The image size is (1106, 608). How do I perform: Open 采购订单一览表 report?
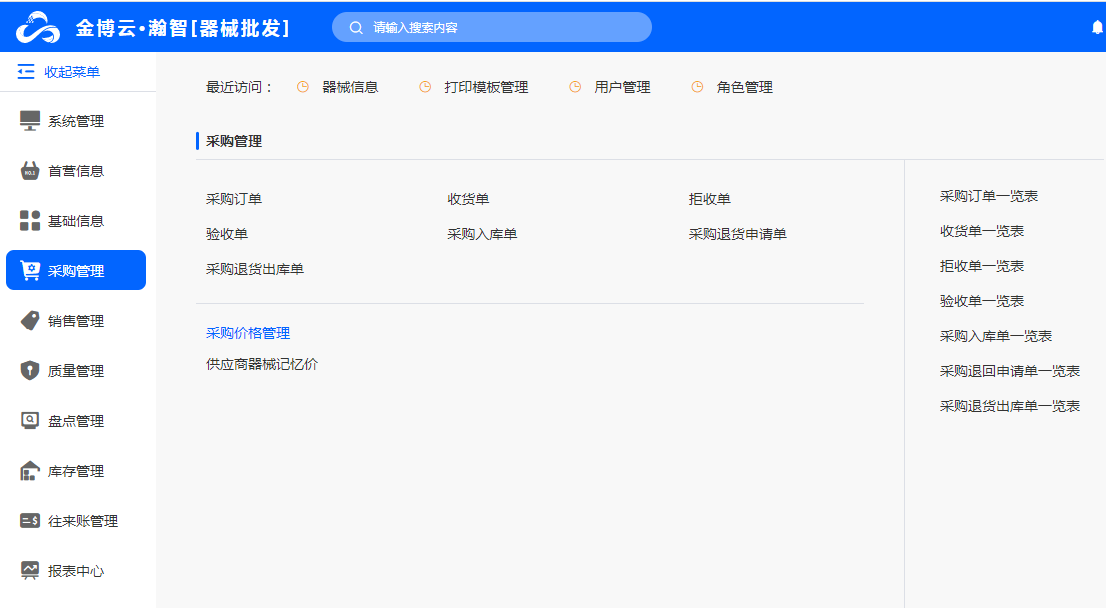click(989, 196)
